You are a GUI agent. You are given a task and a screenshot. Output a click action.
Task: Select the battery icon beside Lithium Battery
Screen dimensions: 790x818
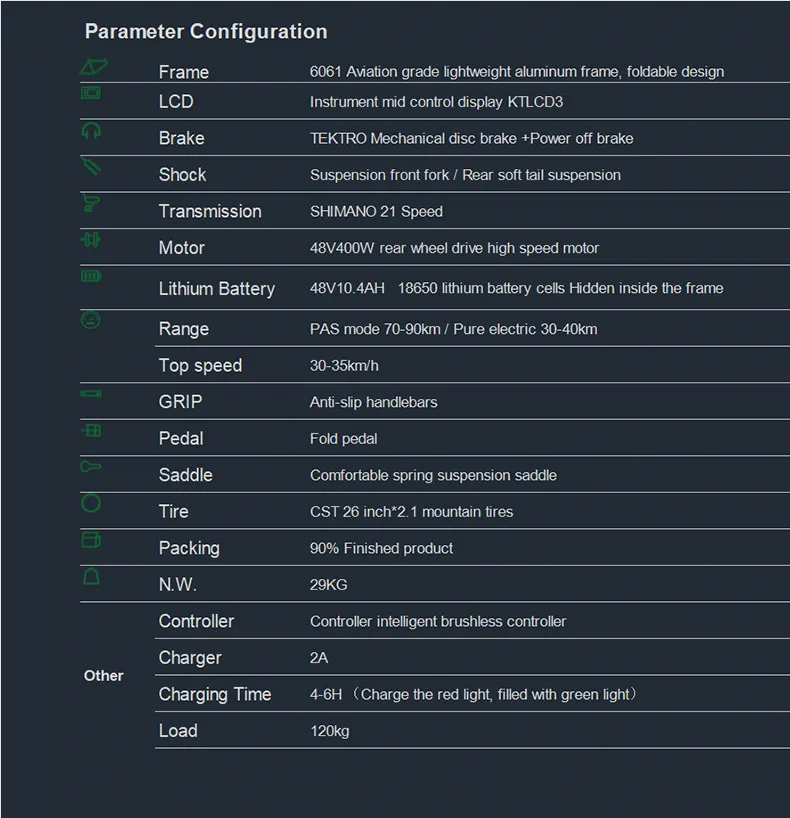click(91, 275)
